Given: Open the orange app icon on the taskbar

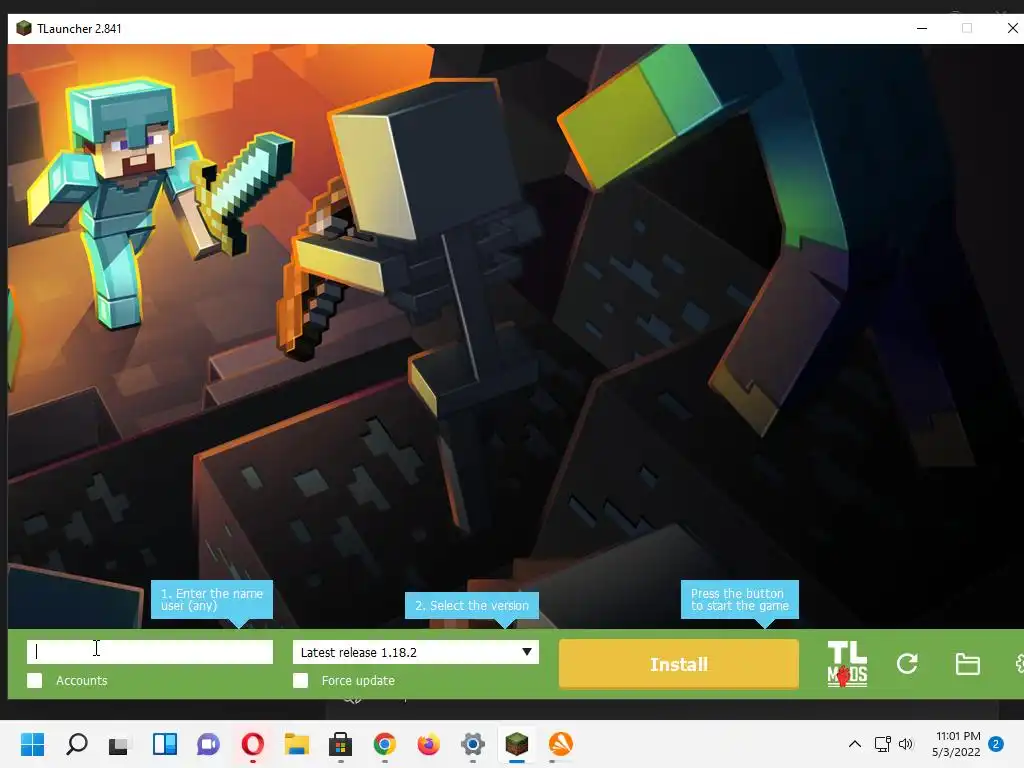Looking at the screenshot, I should [x=560, y=744].
